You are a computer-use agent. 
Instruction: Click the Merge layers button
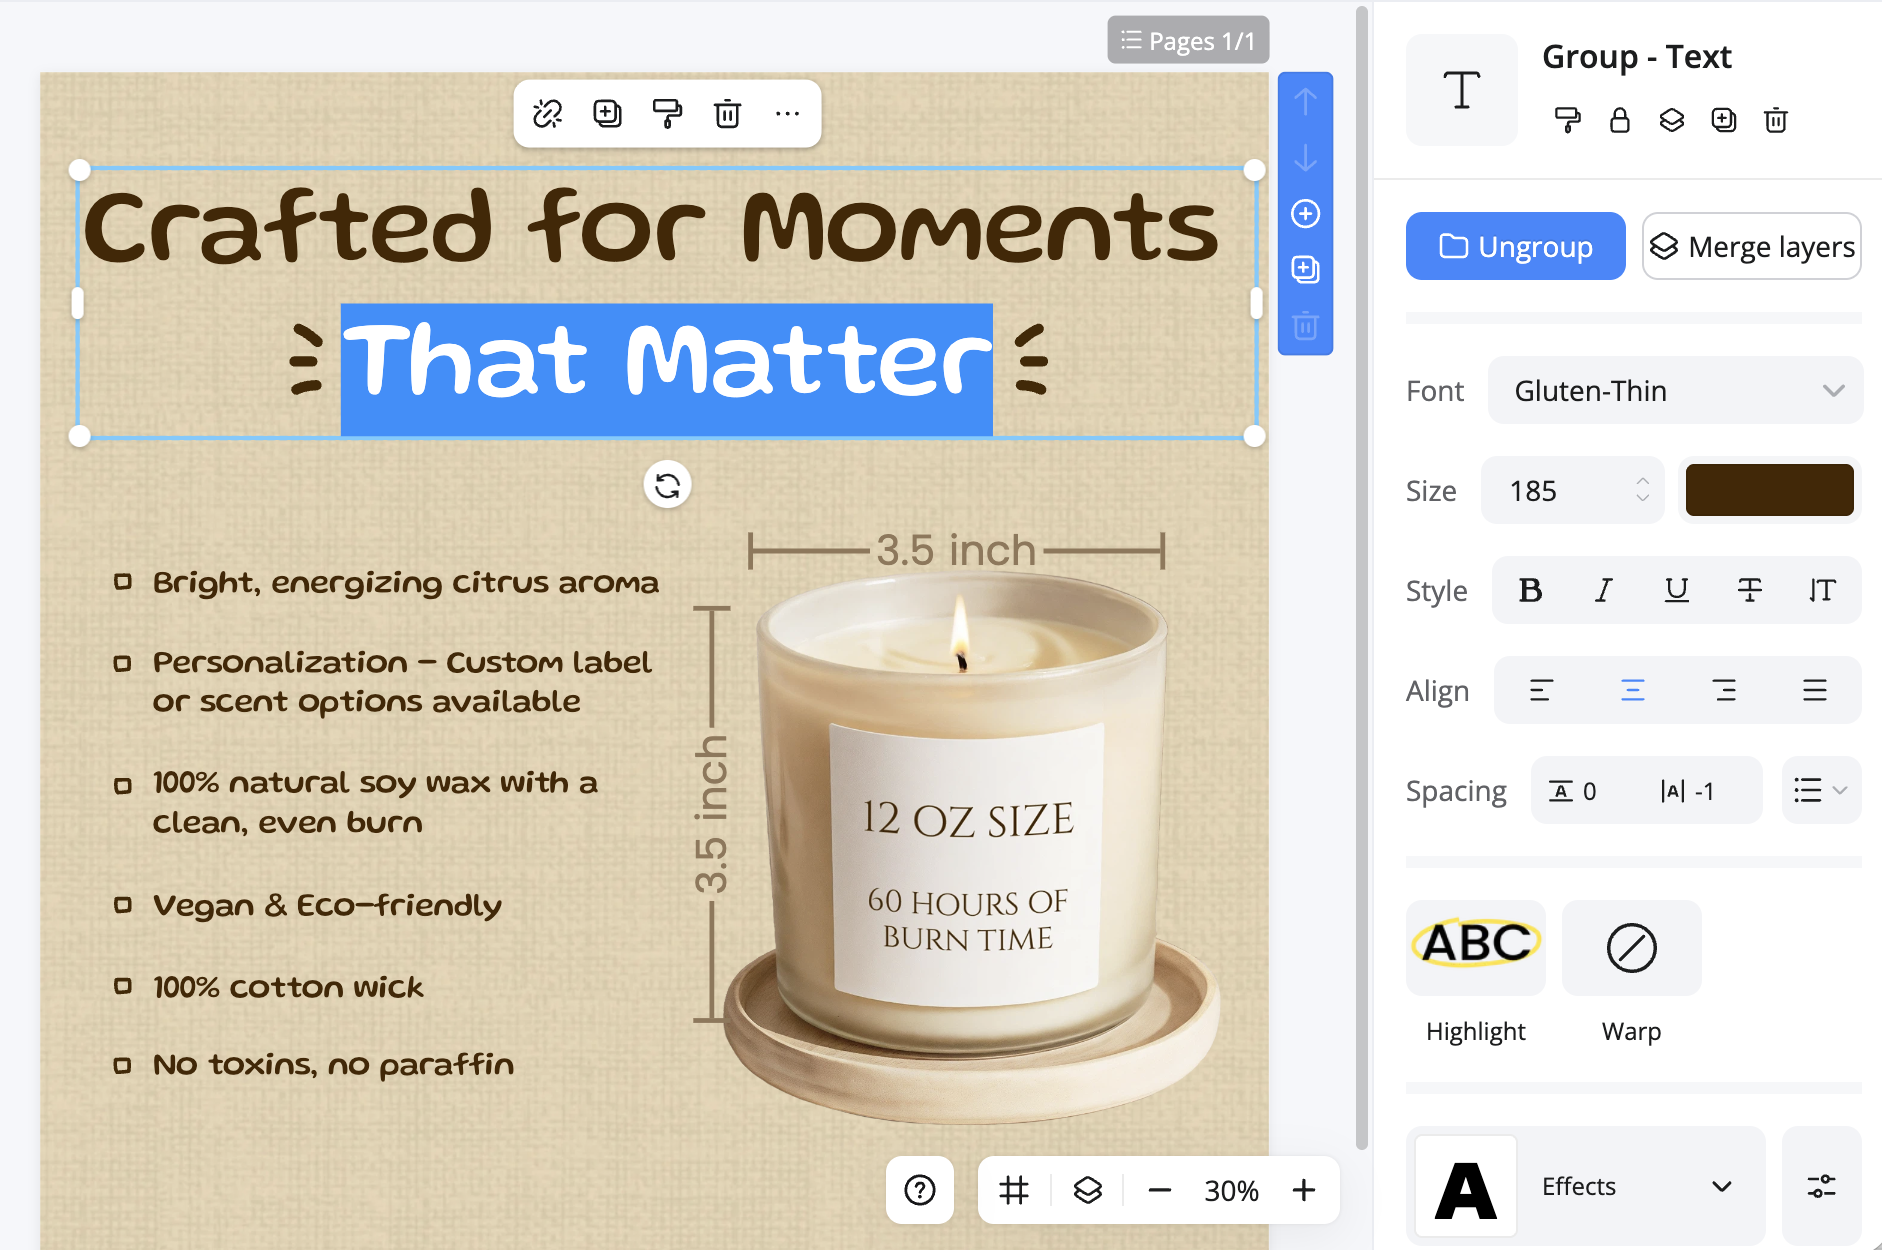click(x=1752, y=246)
